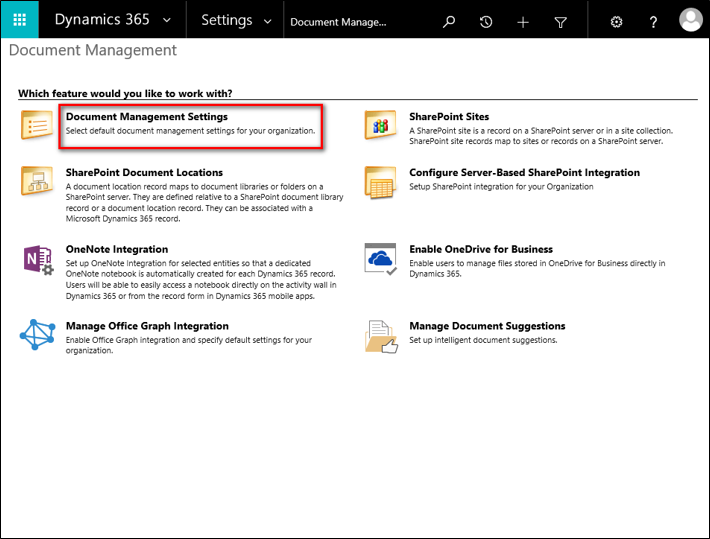Image resolution: width=710 pixels, height=539 pixels.
Task: Open the app launcher waffle icon
Action: point(20,21)
